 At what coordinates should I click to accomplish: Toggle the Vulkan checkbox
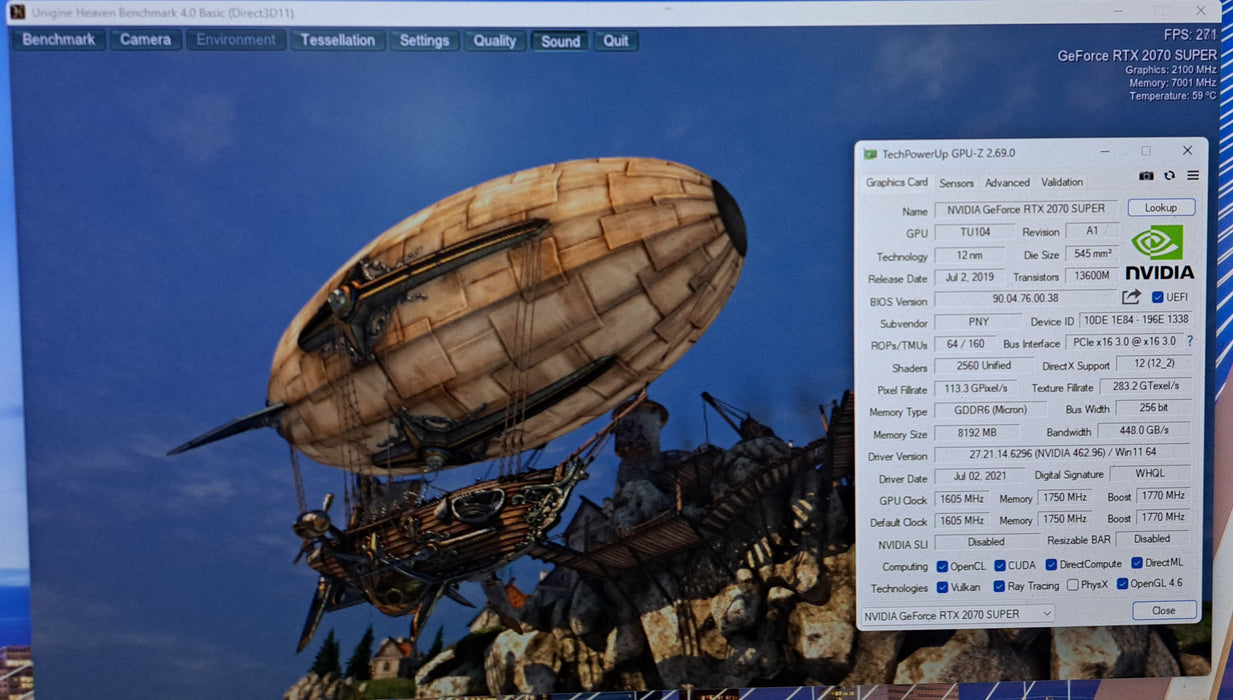(942, 587)
